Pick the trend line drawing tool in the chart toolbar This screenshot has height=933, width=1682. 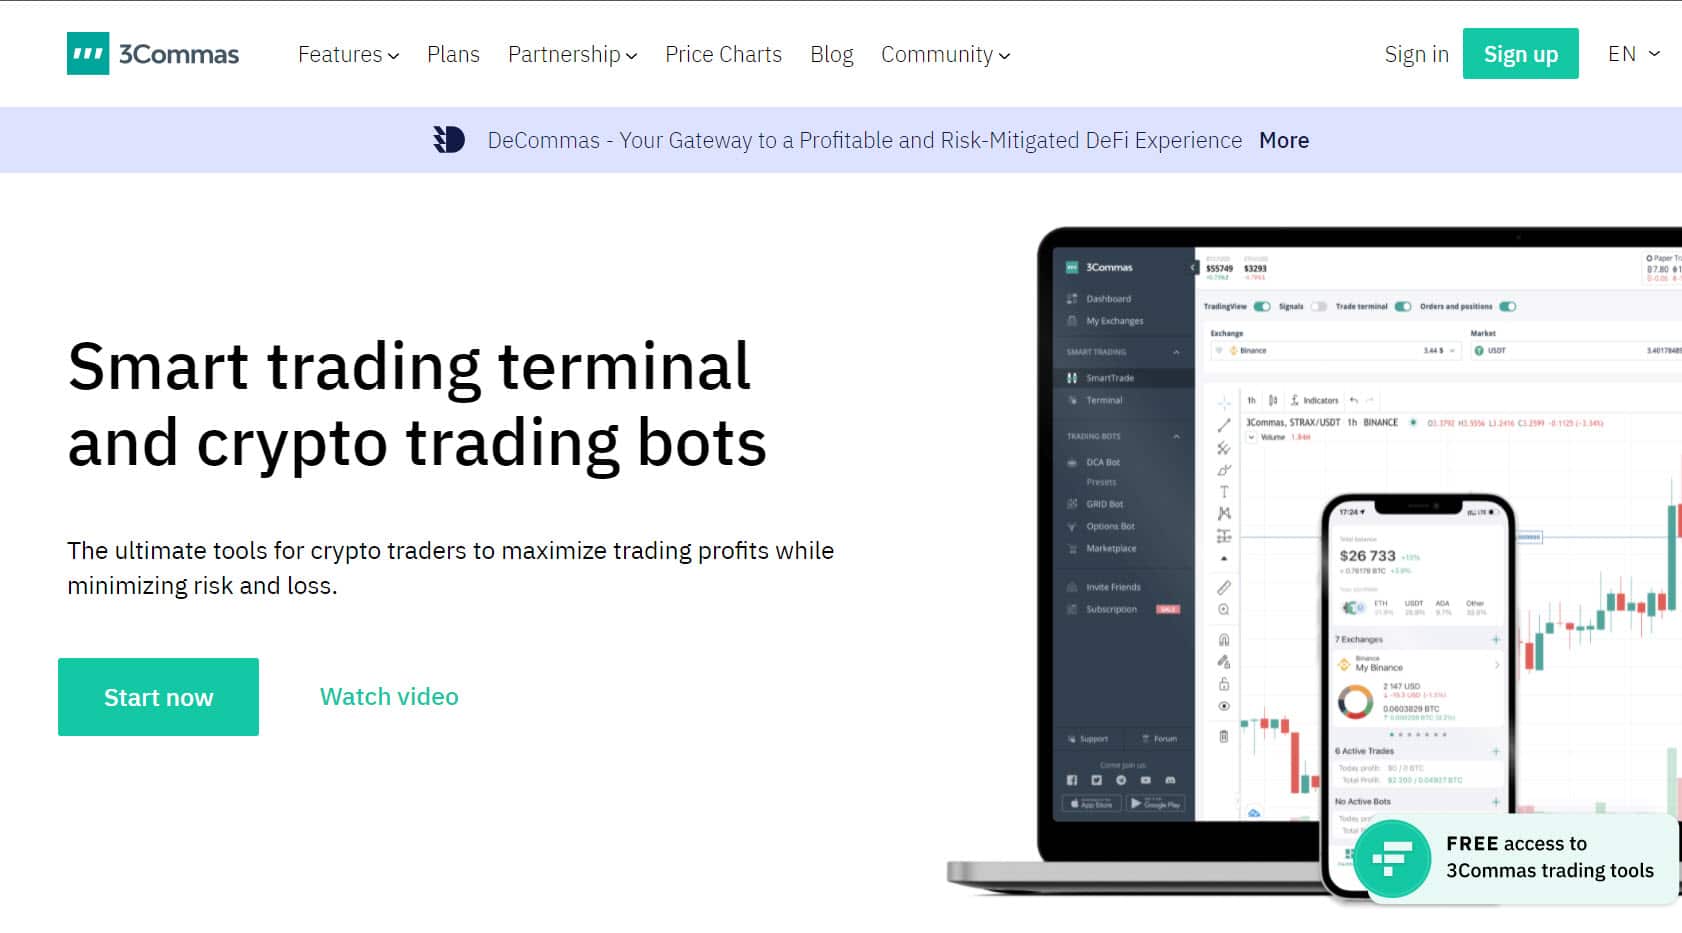[1224, 426]
